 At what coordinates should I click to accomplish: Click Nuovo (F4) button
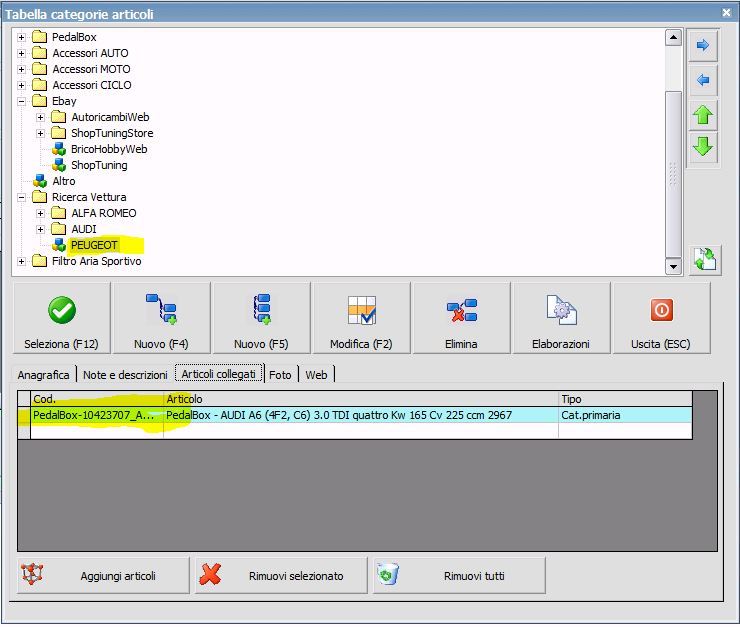(161, 318)
